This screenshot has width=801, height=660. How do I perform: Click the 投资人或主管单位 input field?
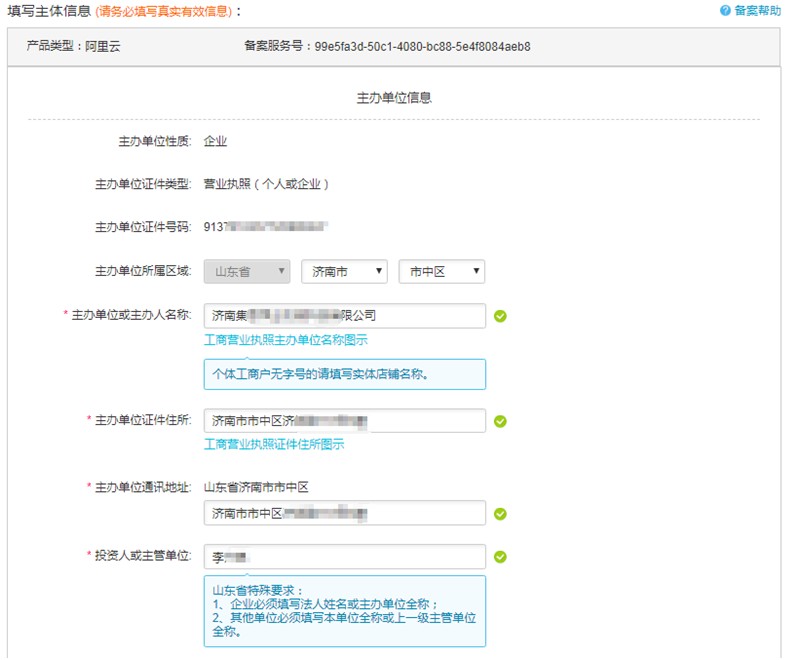click(x=344, y=557)
